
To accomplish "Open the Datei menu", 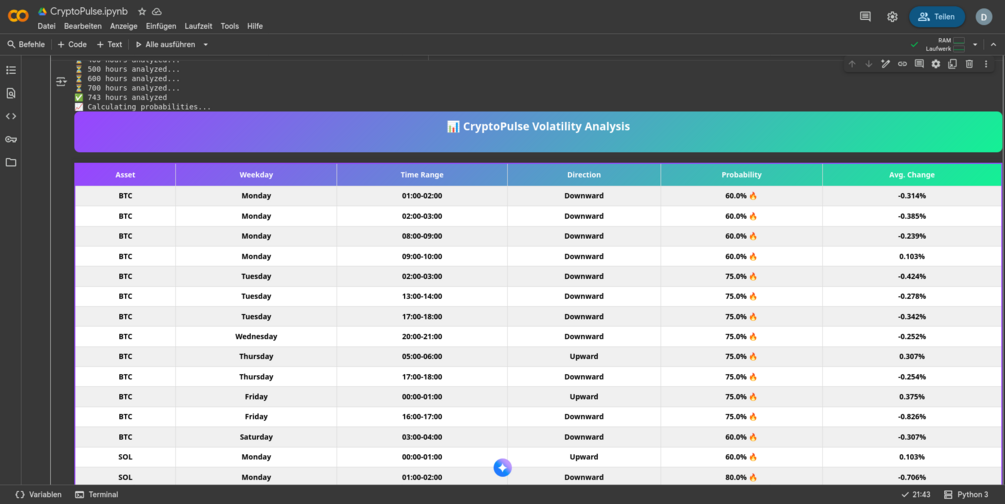I will (x=46, y=26).
